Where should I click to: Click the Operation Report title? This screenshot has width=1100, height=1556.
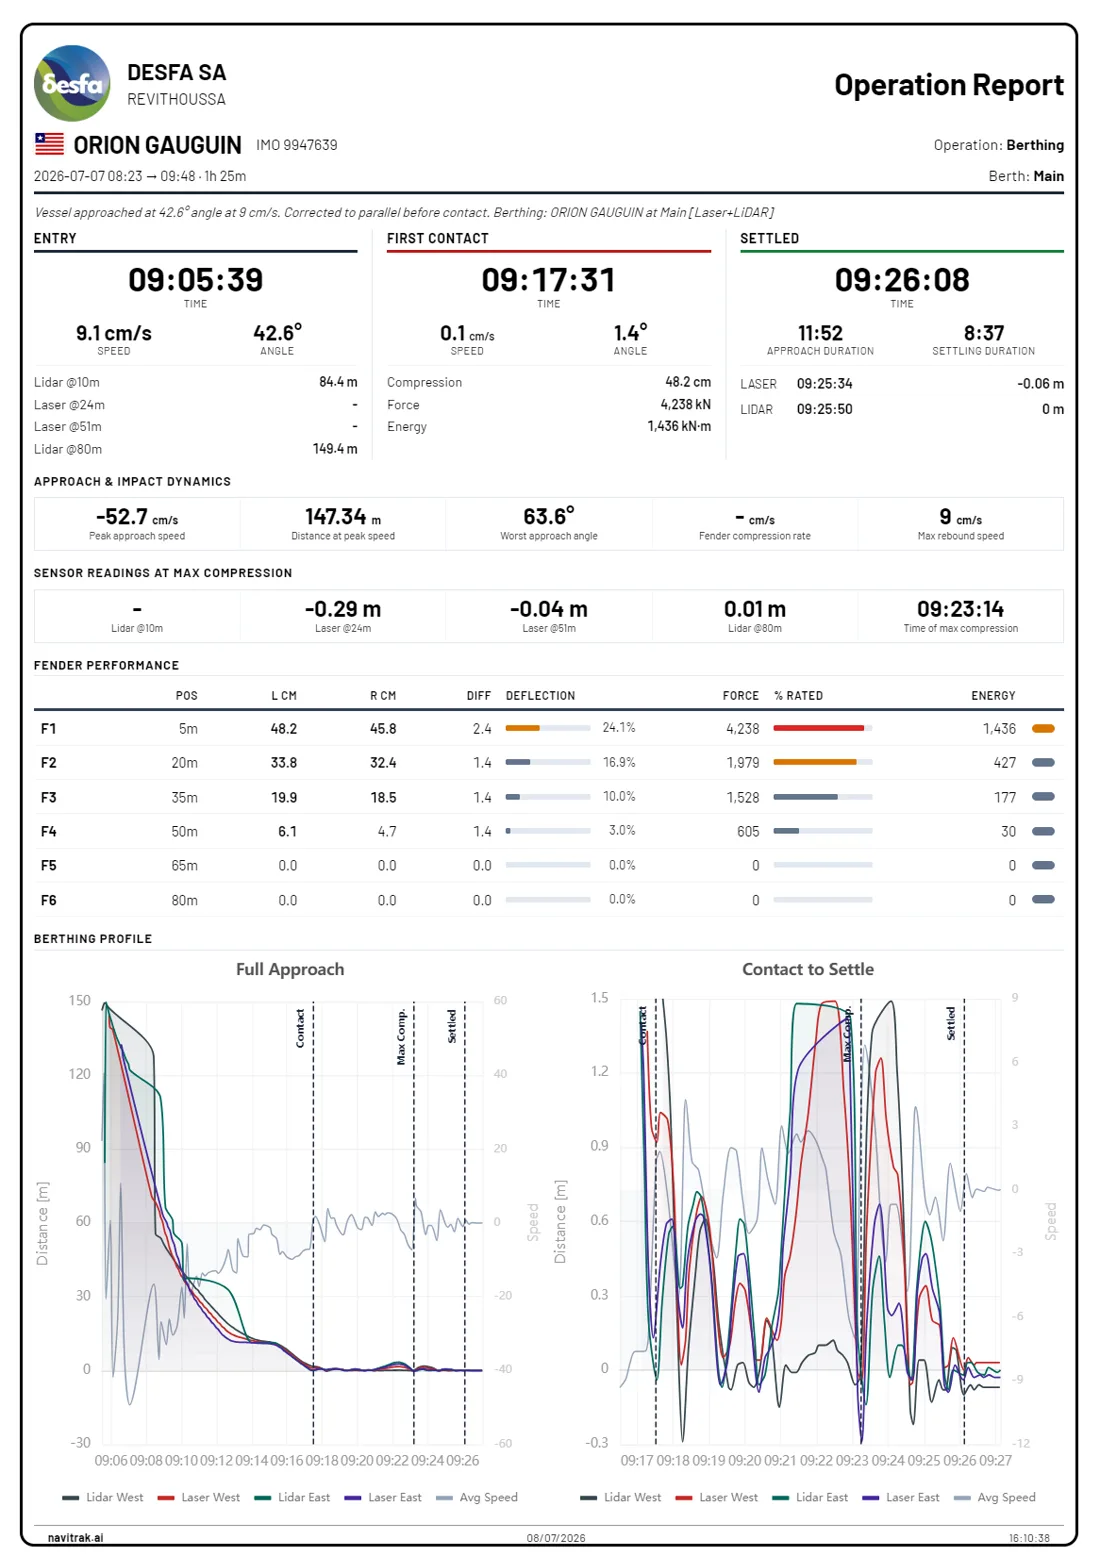949,85
